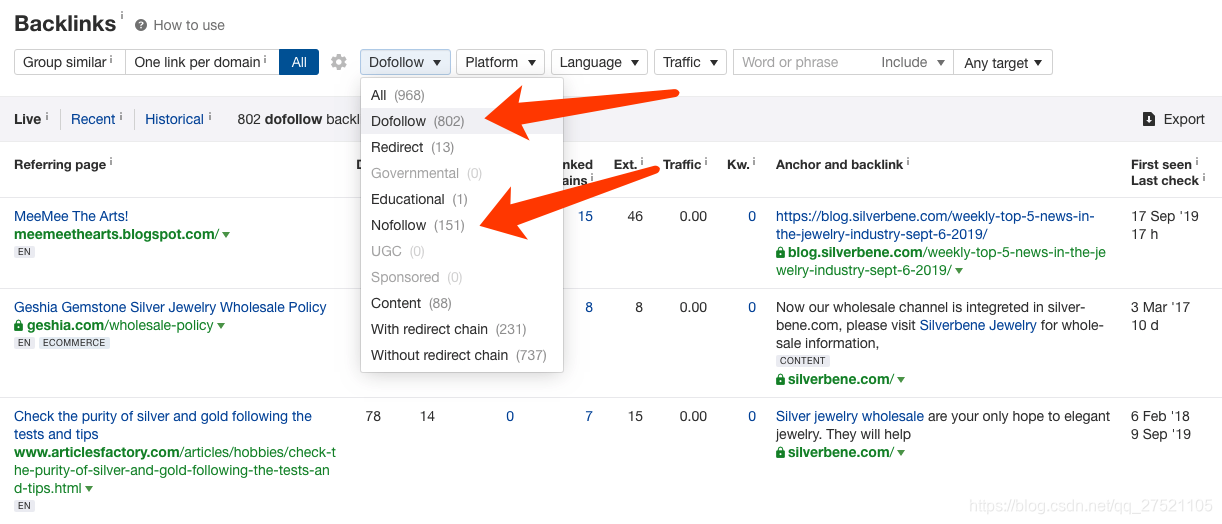Viewport: 1222px width, 524px height.
Task: Click info icon beside Anchor and backlink
Action: [908, 162]
